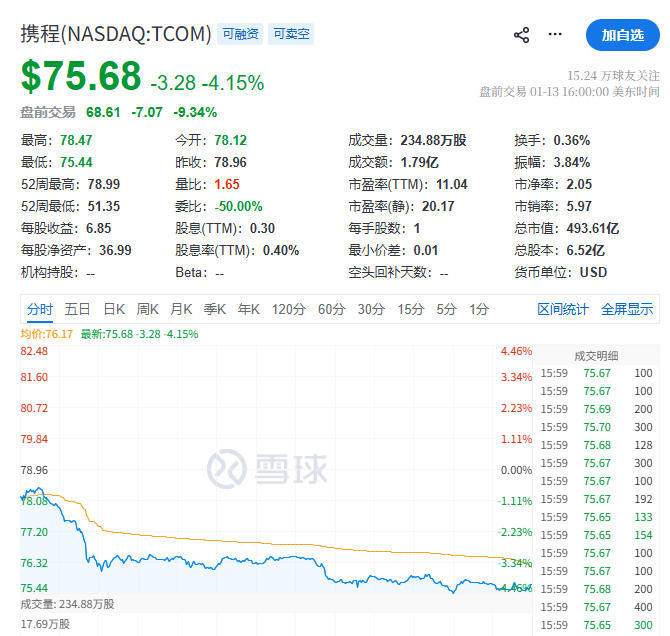Click the 加自选 button

point(623,35)
